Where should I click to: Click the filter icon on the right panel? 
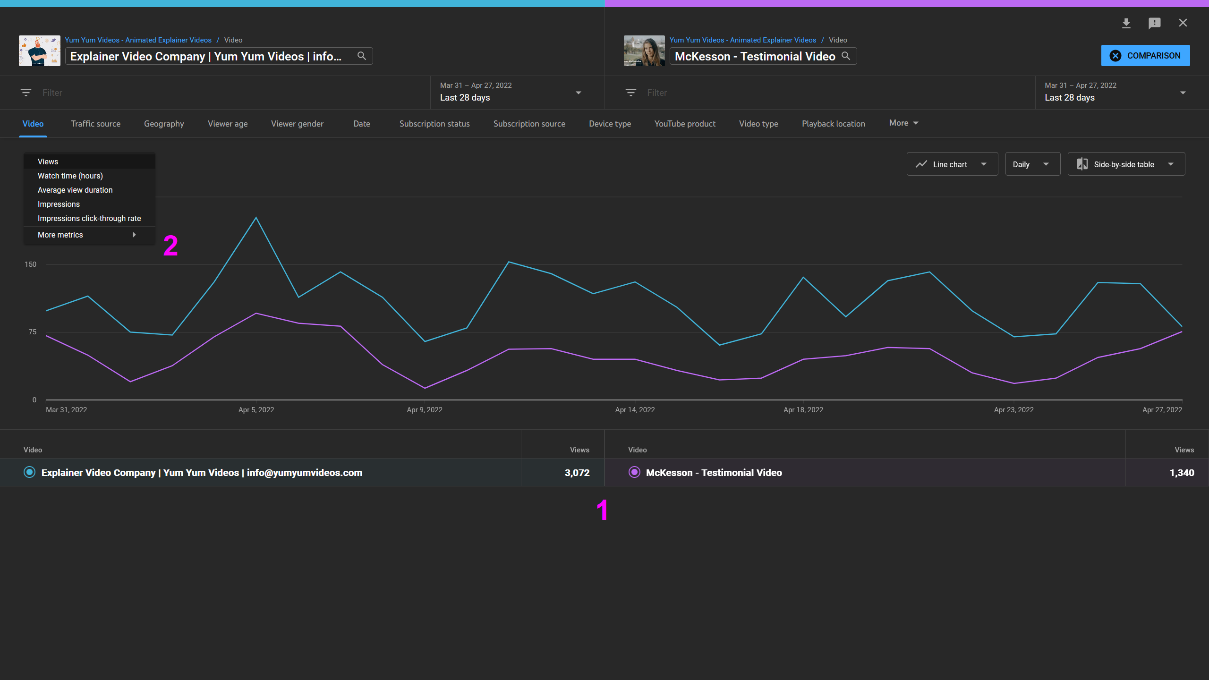[632, 92]
